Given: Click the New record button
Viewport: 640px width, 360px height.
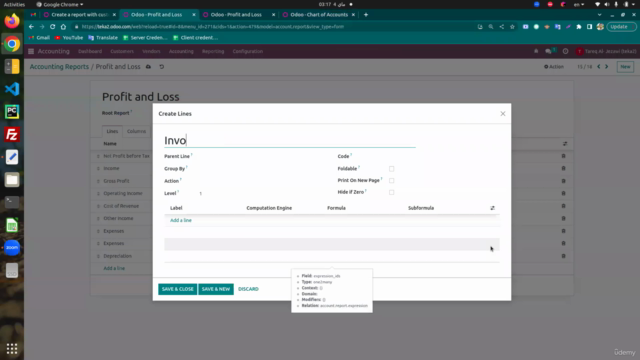Looking at the screenshot, I should [x=625, y=67].
